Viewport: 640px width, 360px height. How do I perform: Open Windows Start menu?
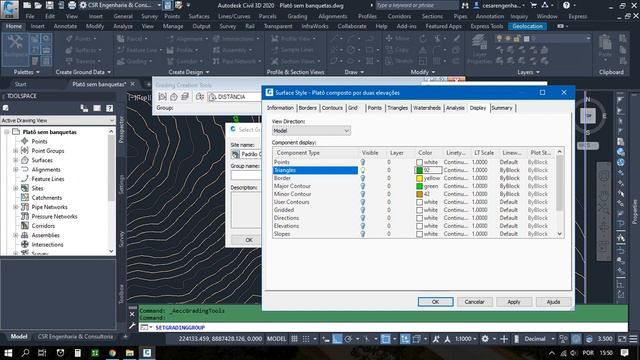[8, 353]
